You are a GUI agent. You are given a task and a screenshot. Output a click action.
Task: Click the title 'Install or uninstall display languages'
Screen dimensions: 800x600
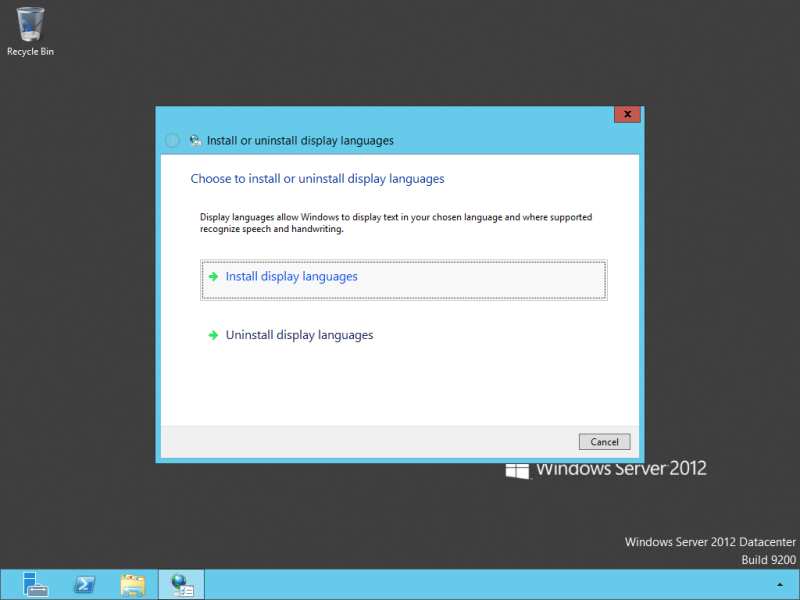coord(300,140)
